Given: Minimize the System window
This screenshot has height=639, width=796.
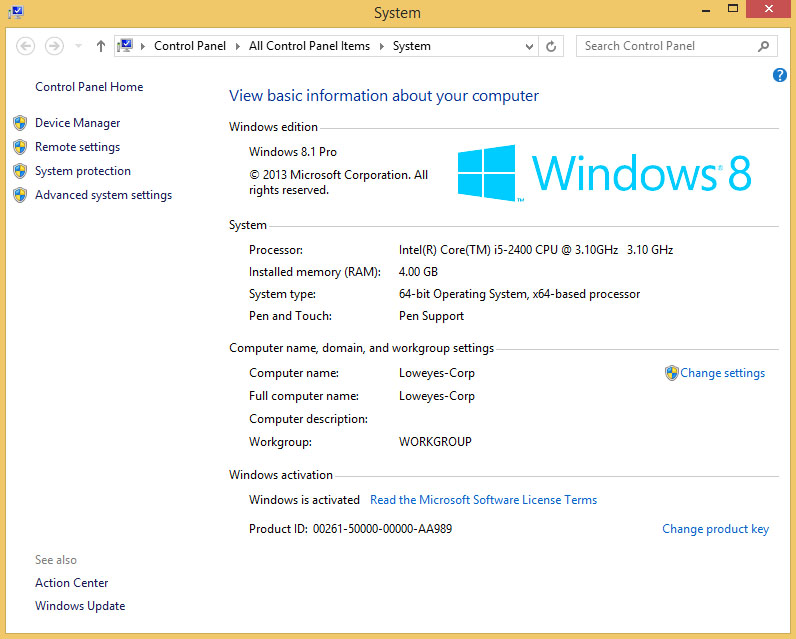Looking at the screenshot, I should coord(706,10).
